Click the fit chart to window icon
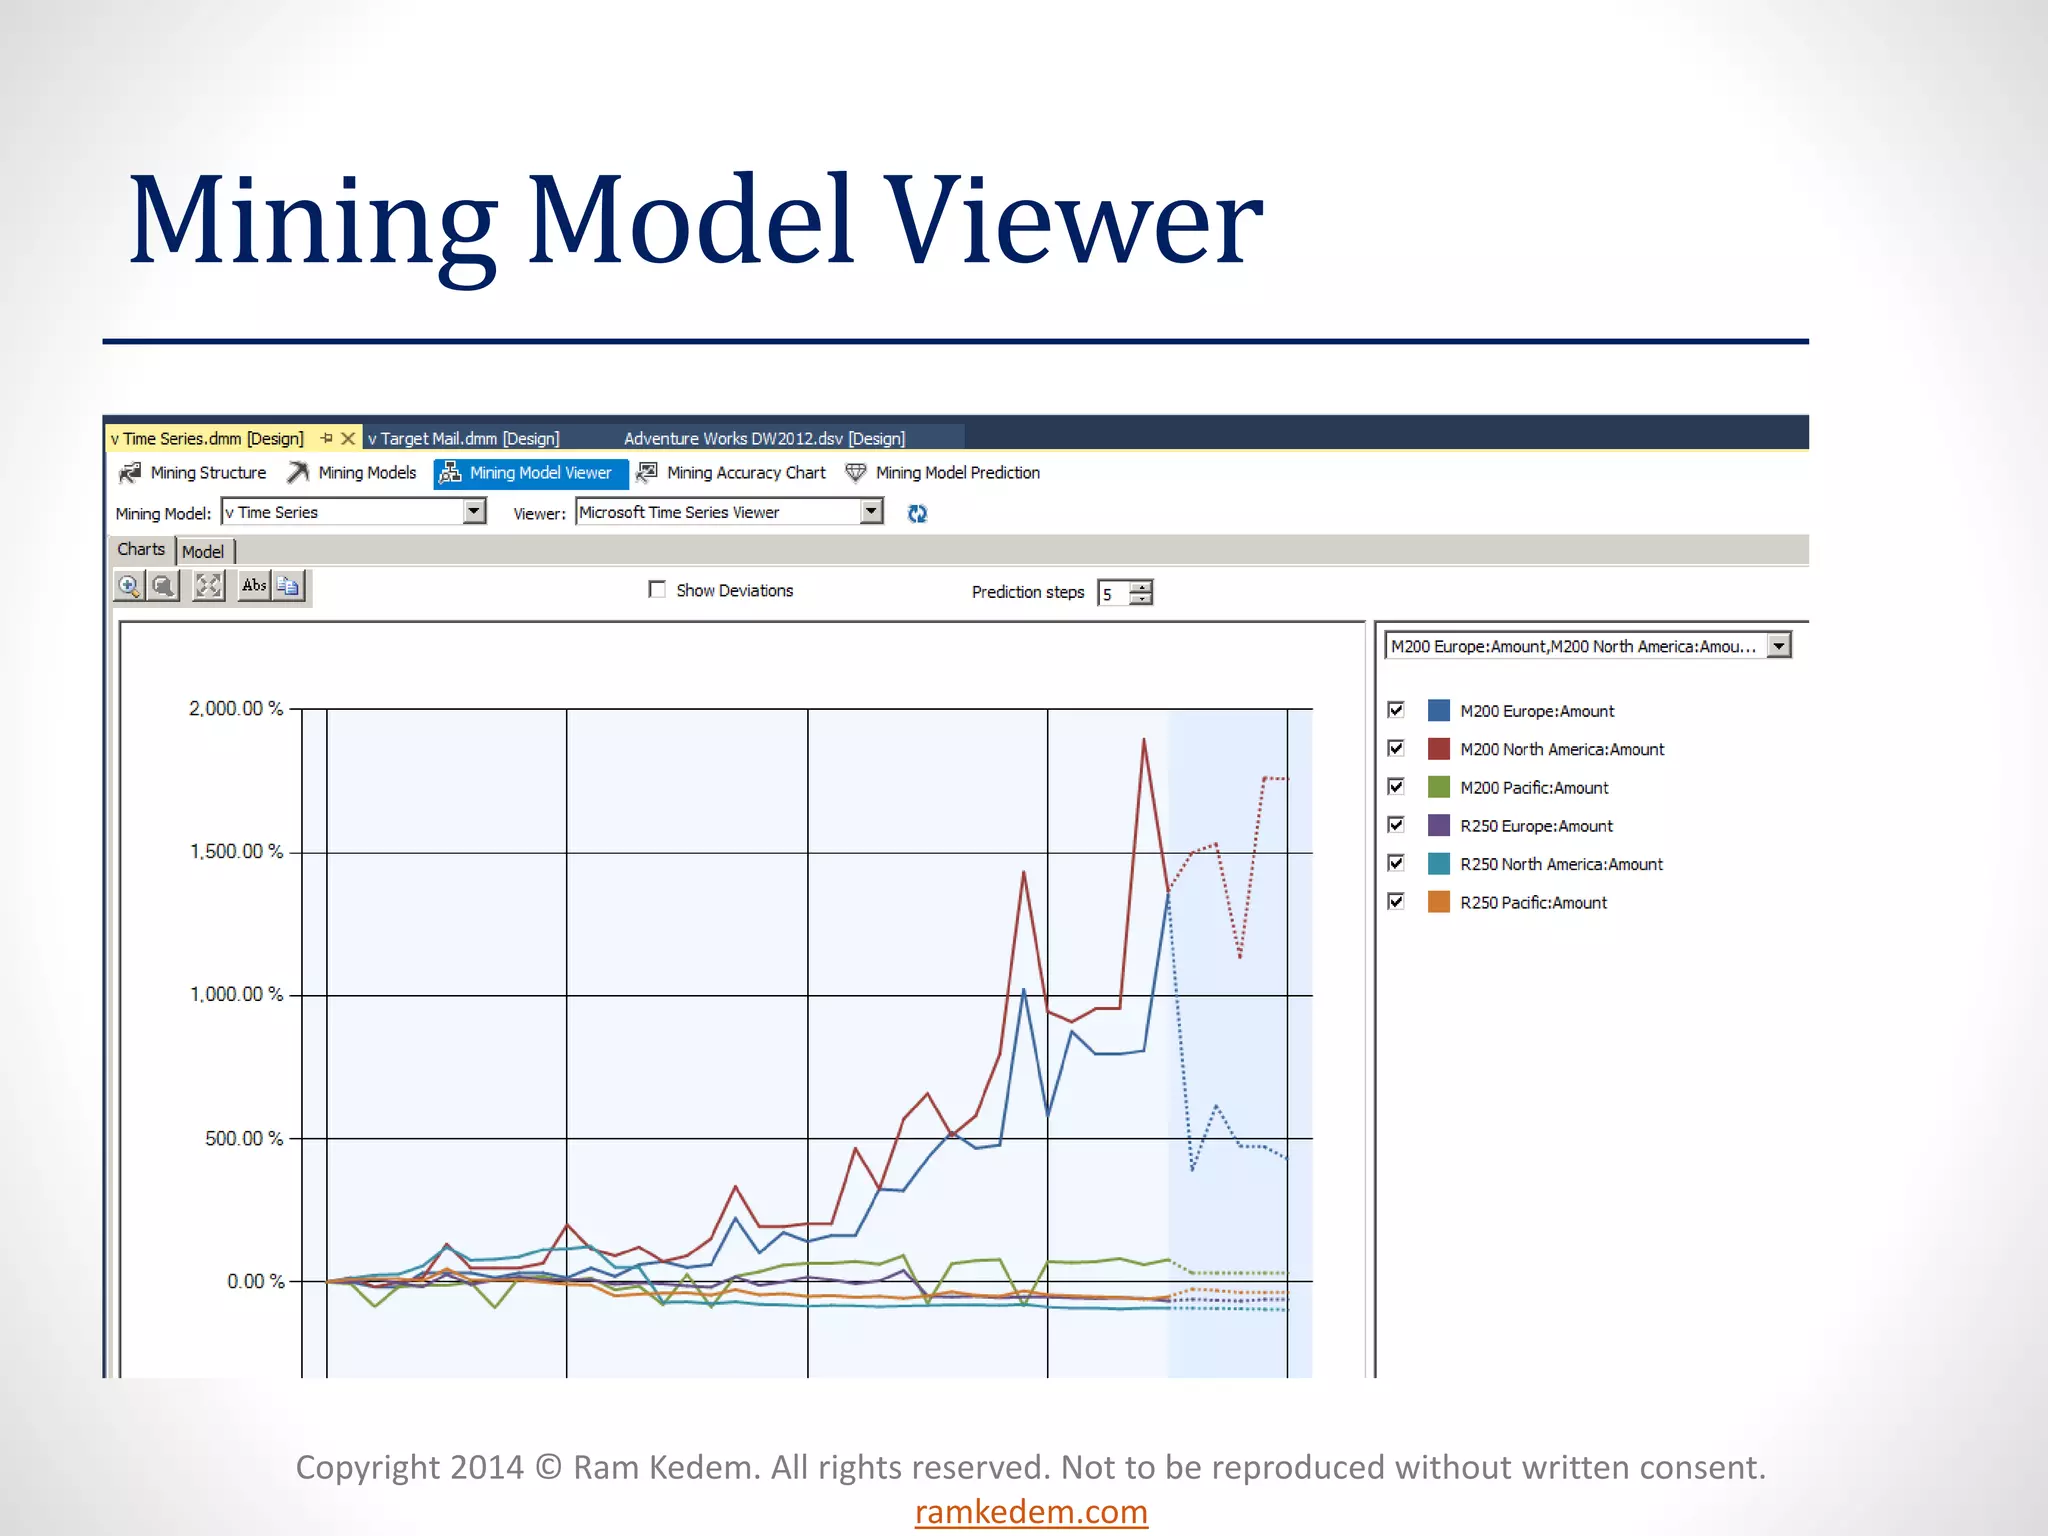The height and width of the screenshot is (1536, 2048). (208, 587)
